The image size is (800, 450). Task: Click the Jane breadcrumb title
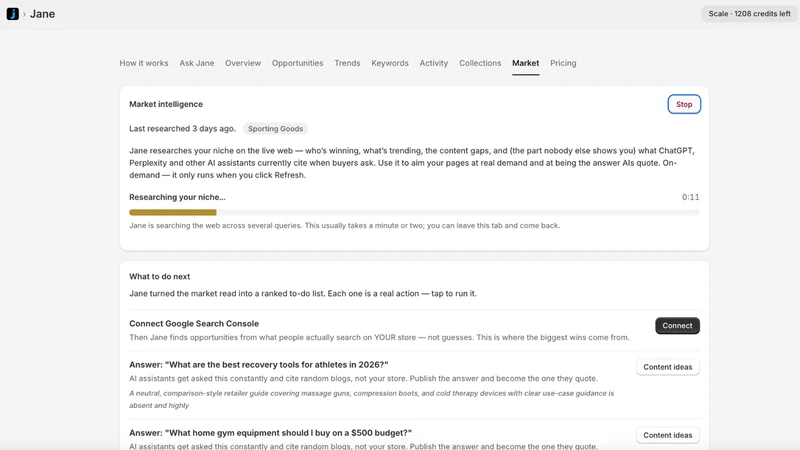pyautogui.click(x=42, y=14)
